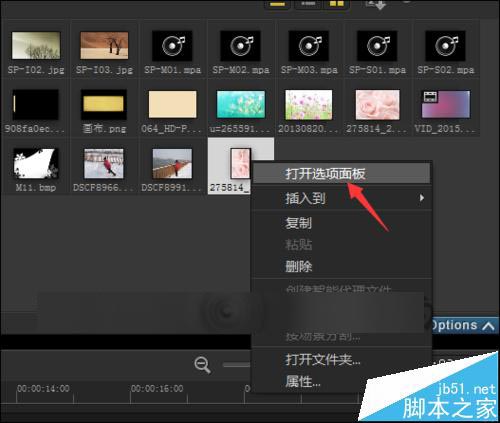This screenshot has width=500, height=423.
Task: Click the 00:00:14:00 timeline ruler mark
Action: point(43,388)
